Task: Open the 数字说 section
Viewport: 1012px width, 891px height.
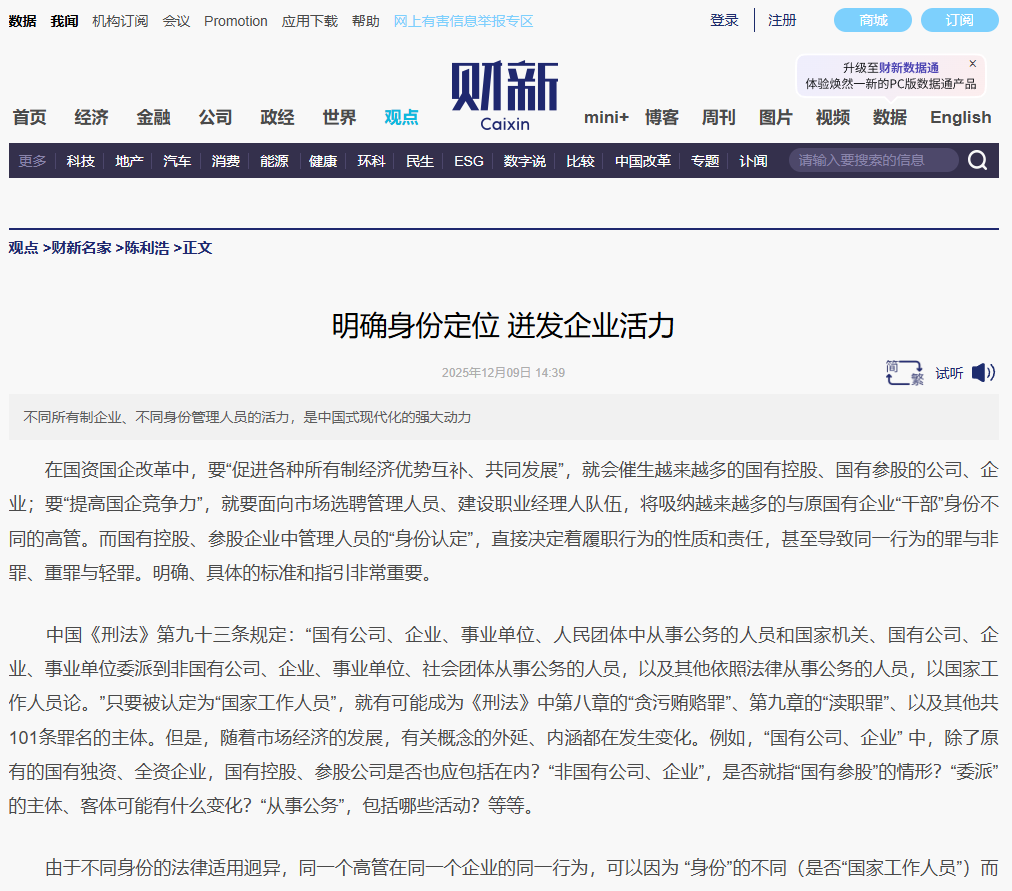Action: click(x=523, y=160)
